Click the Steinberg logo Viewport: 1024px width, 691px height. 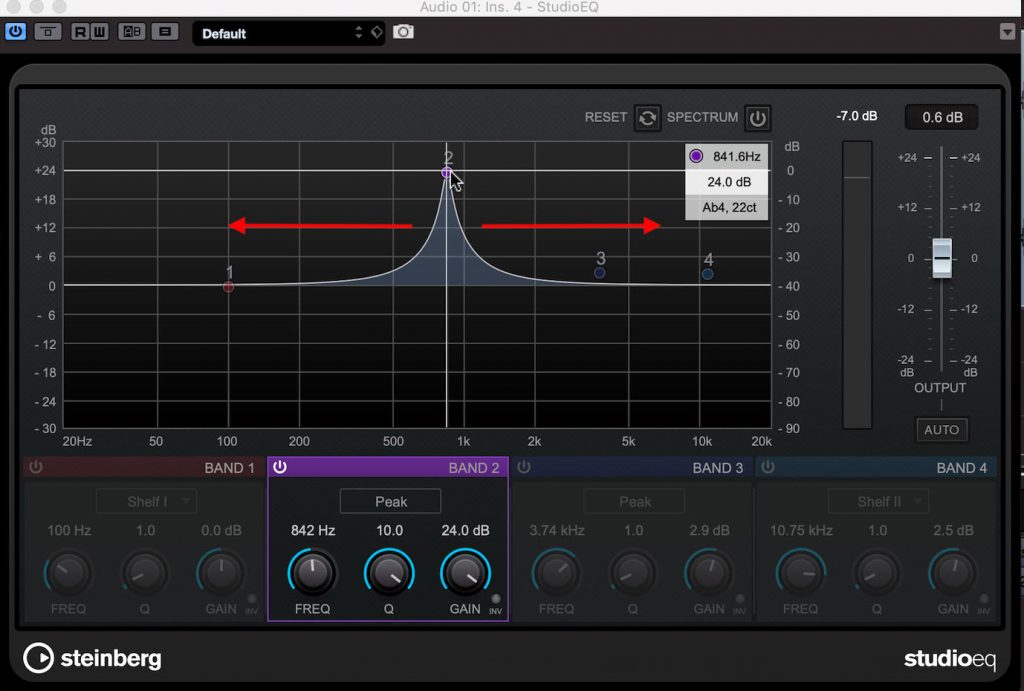[x=92, y=658]
